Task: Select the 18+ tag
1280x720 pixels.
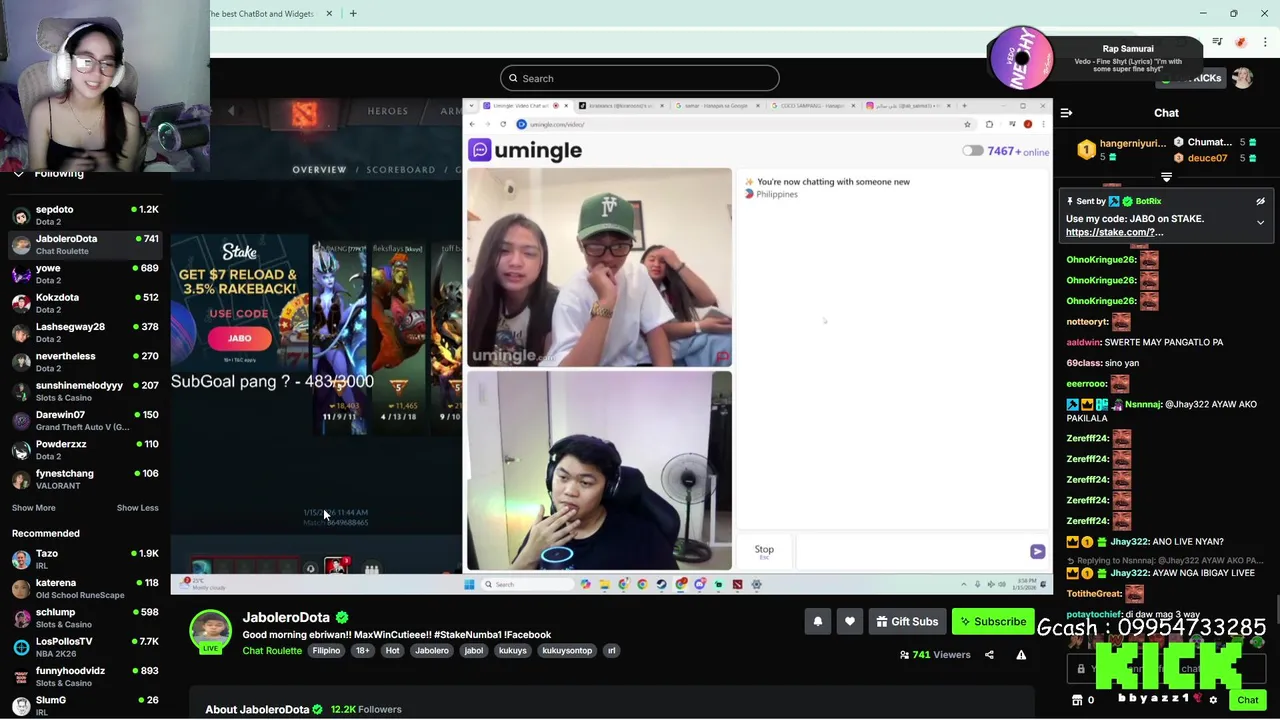Action: tap(362, 651)
